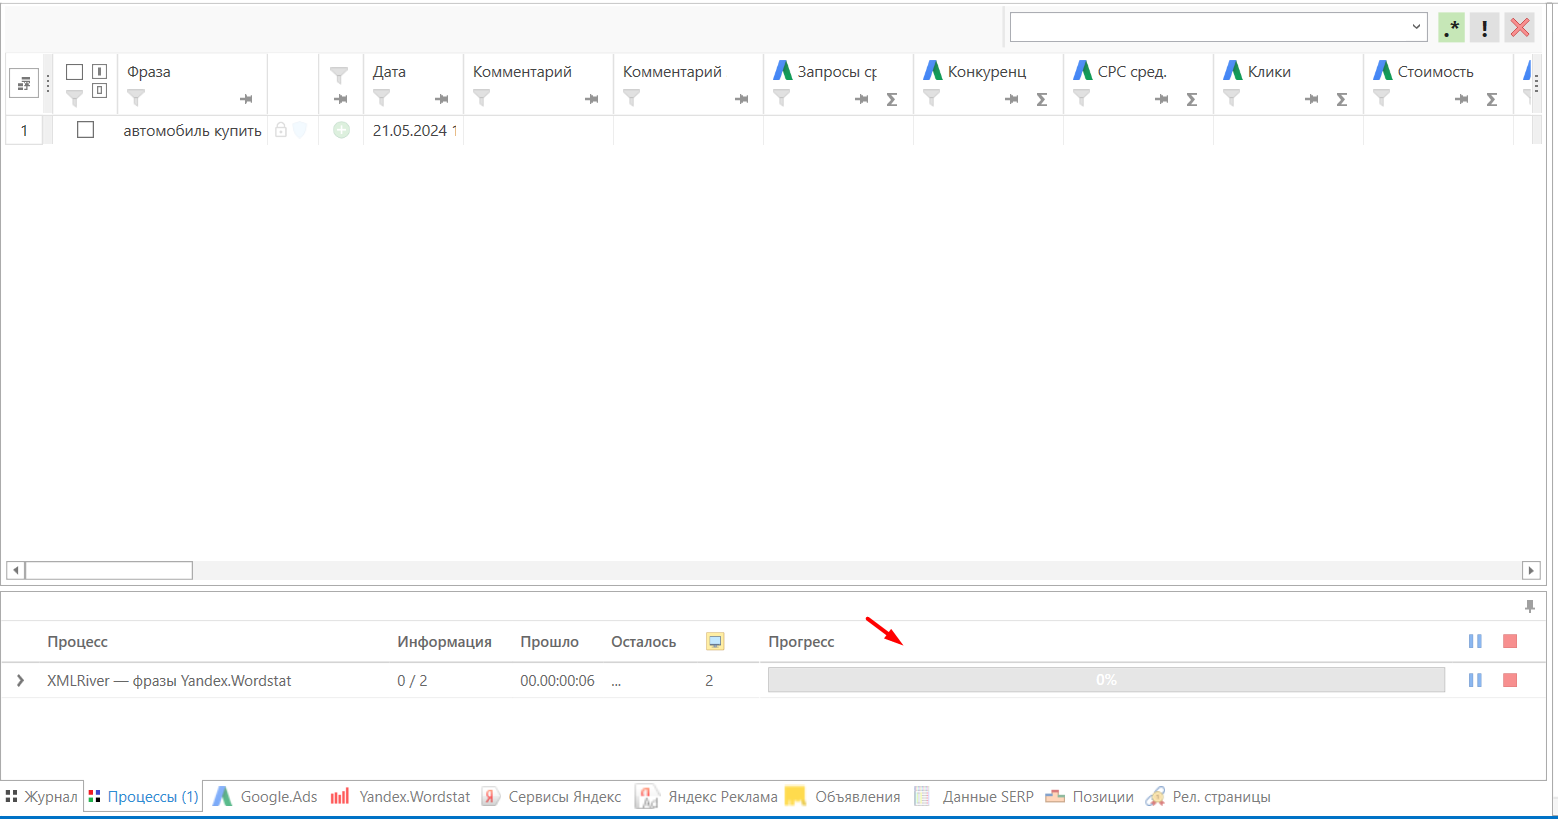Open the sum icon in Конкуренц column

click(1041, 99)
